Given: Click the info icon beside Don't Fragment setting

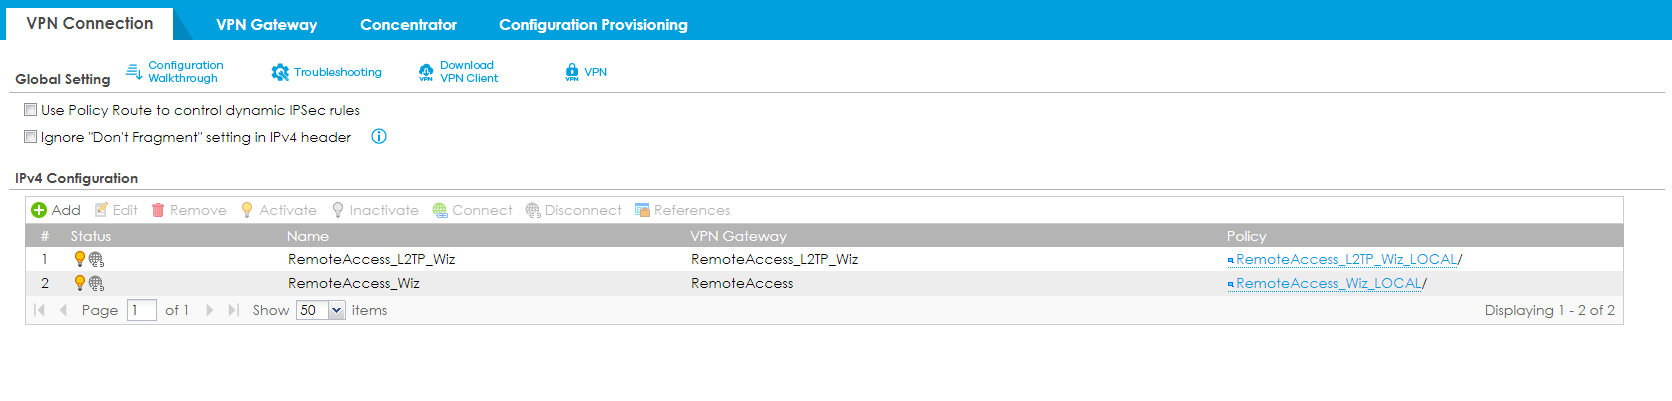Looking at the screenshot, I should click(x=379, y=137).
